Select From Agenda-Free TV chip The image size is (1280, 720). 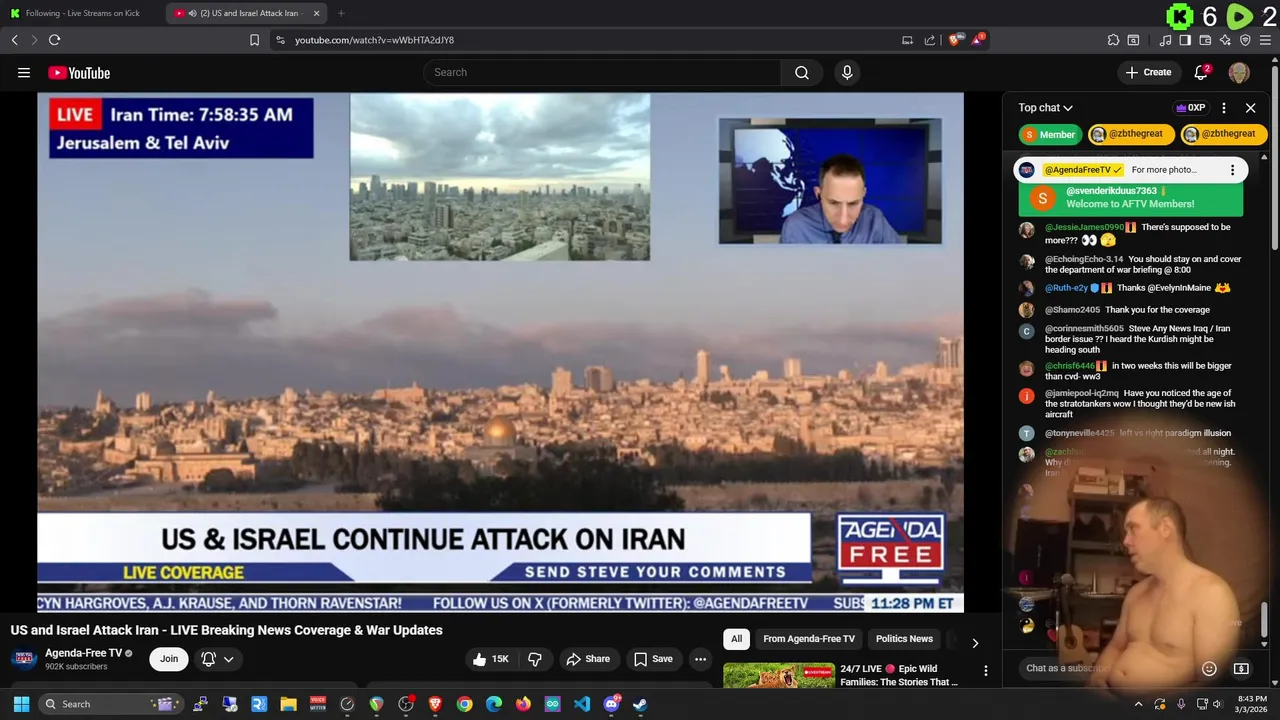(x=809, y=639)
